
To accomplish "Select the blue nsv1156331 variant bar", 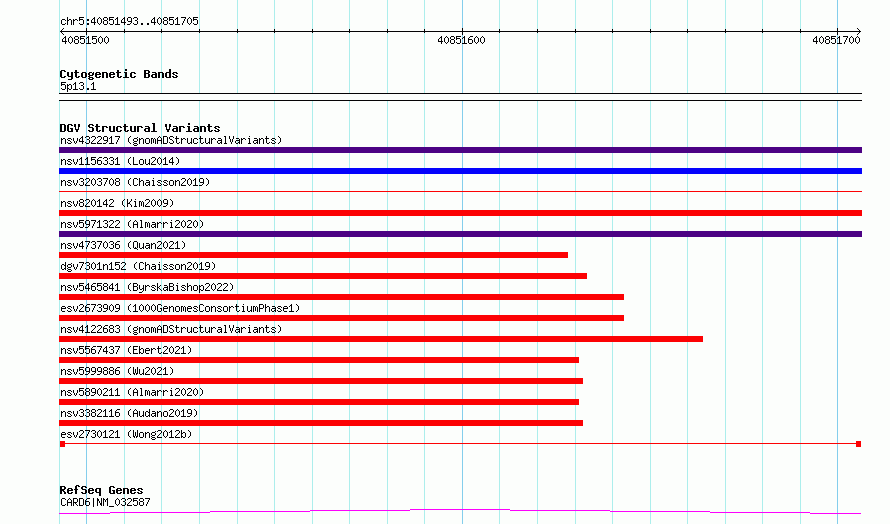I will point(460,171).
